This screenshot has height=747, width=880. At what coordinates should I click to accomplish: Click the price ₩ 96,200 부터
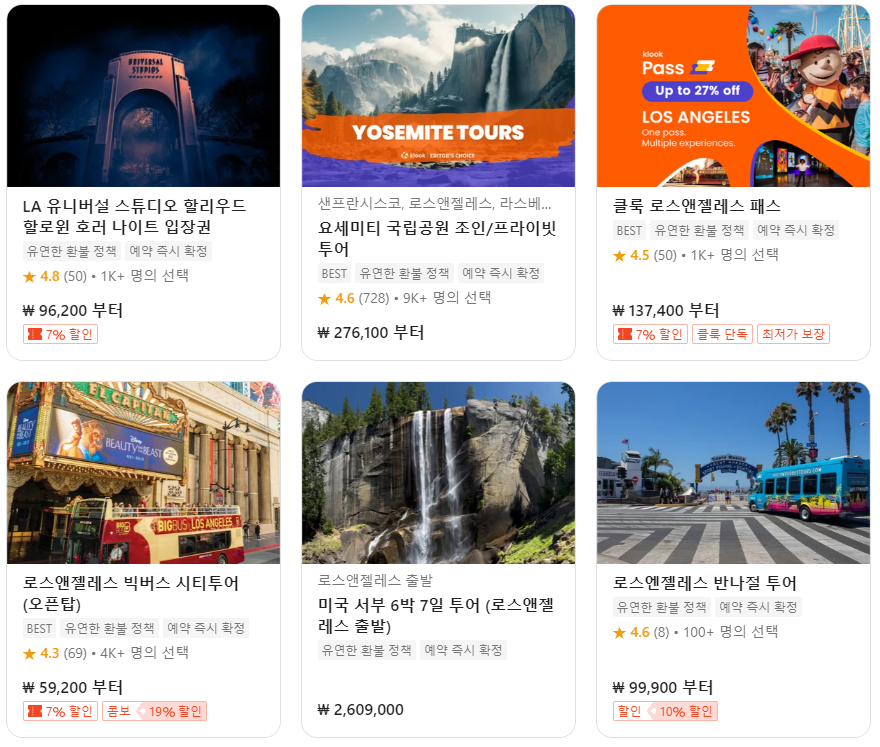click(72, 310)
